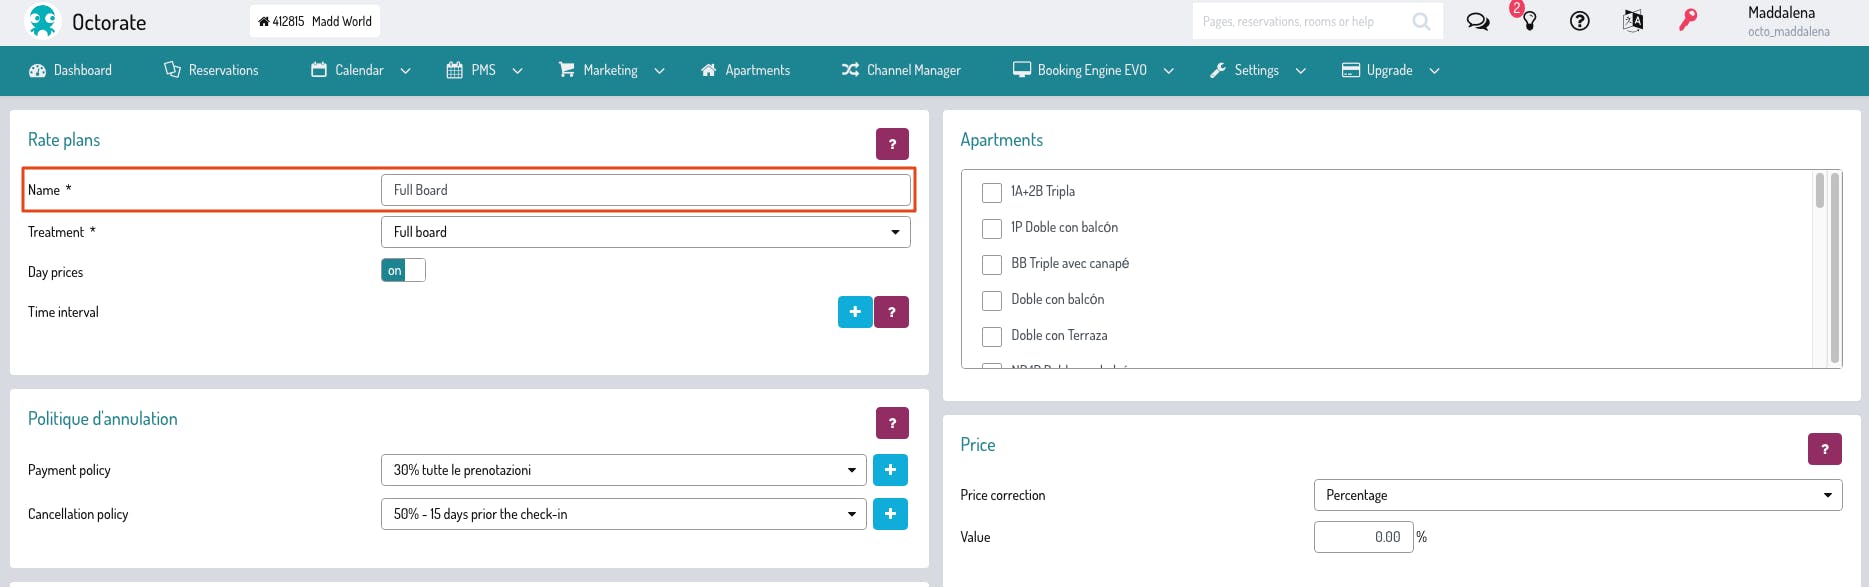Image resolution: width=1869 pixels, height=587 pixels.
Task: Open Marketing menu
Action: (610, 70)
